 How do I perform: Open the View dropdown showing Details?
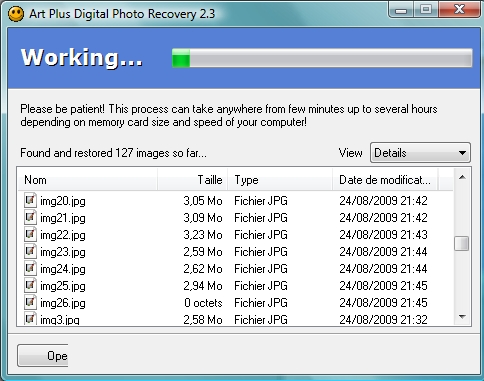click(420, 153)
